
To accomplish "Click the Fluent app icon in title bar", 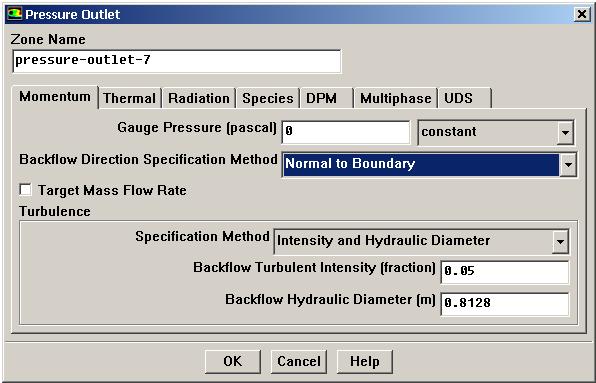I will click(14, 14).
